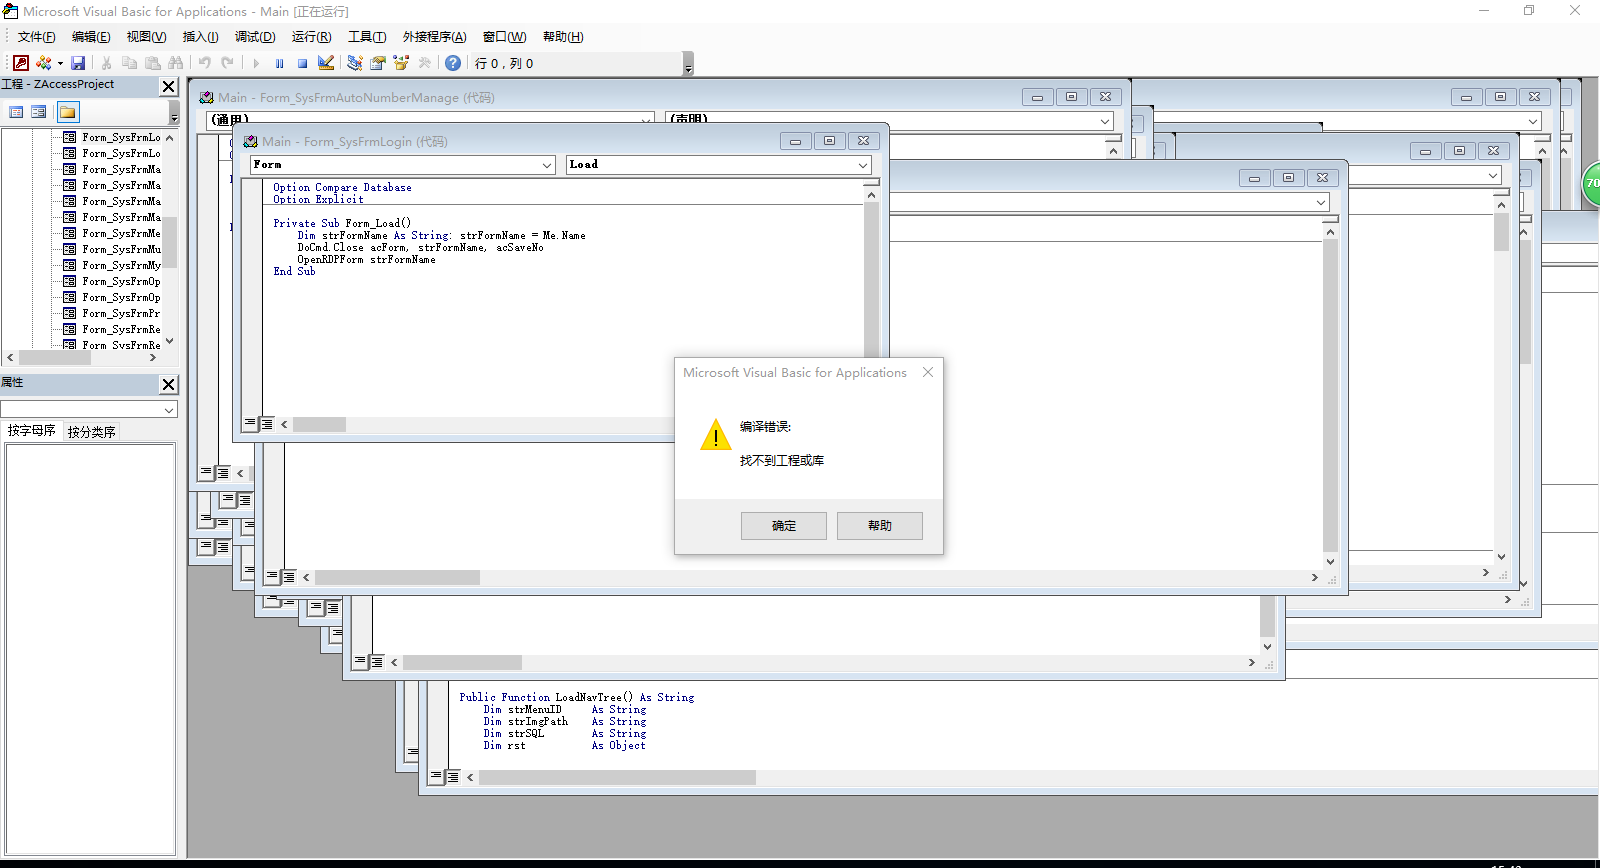This screenshot has height=868, width=1600.
Task: Open the 工具(T) menu
Action: [x=367, y=37]
